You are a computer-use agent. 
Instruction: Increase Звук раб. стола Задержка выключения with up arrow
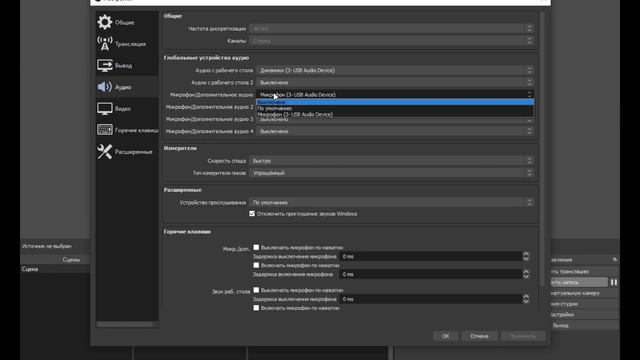click(526, 297)
